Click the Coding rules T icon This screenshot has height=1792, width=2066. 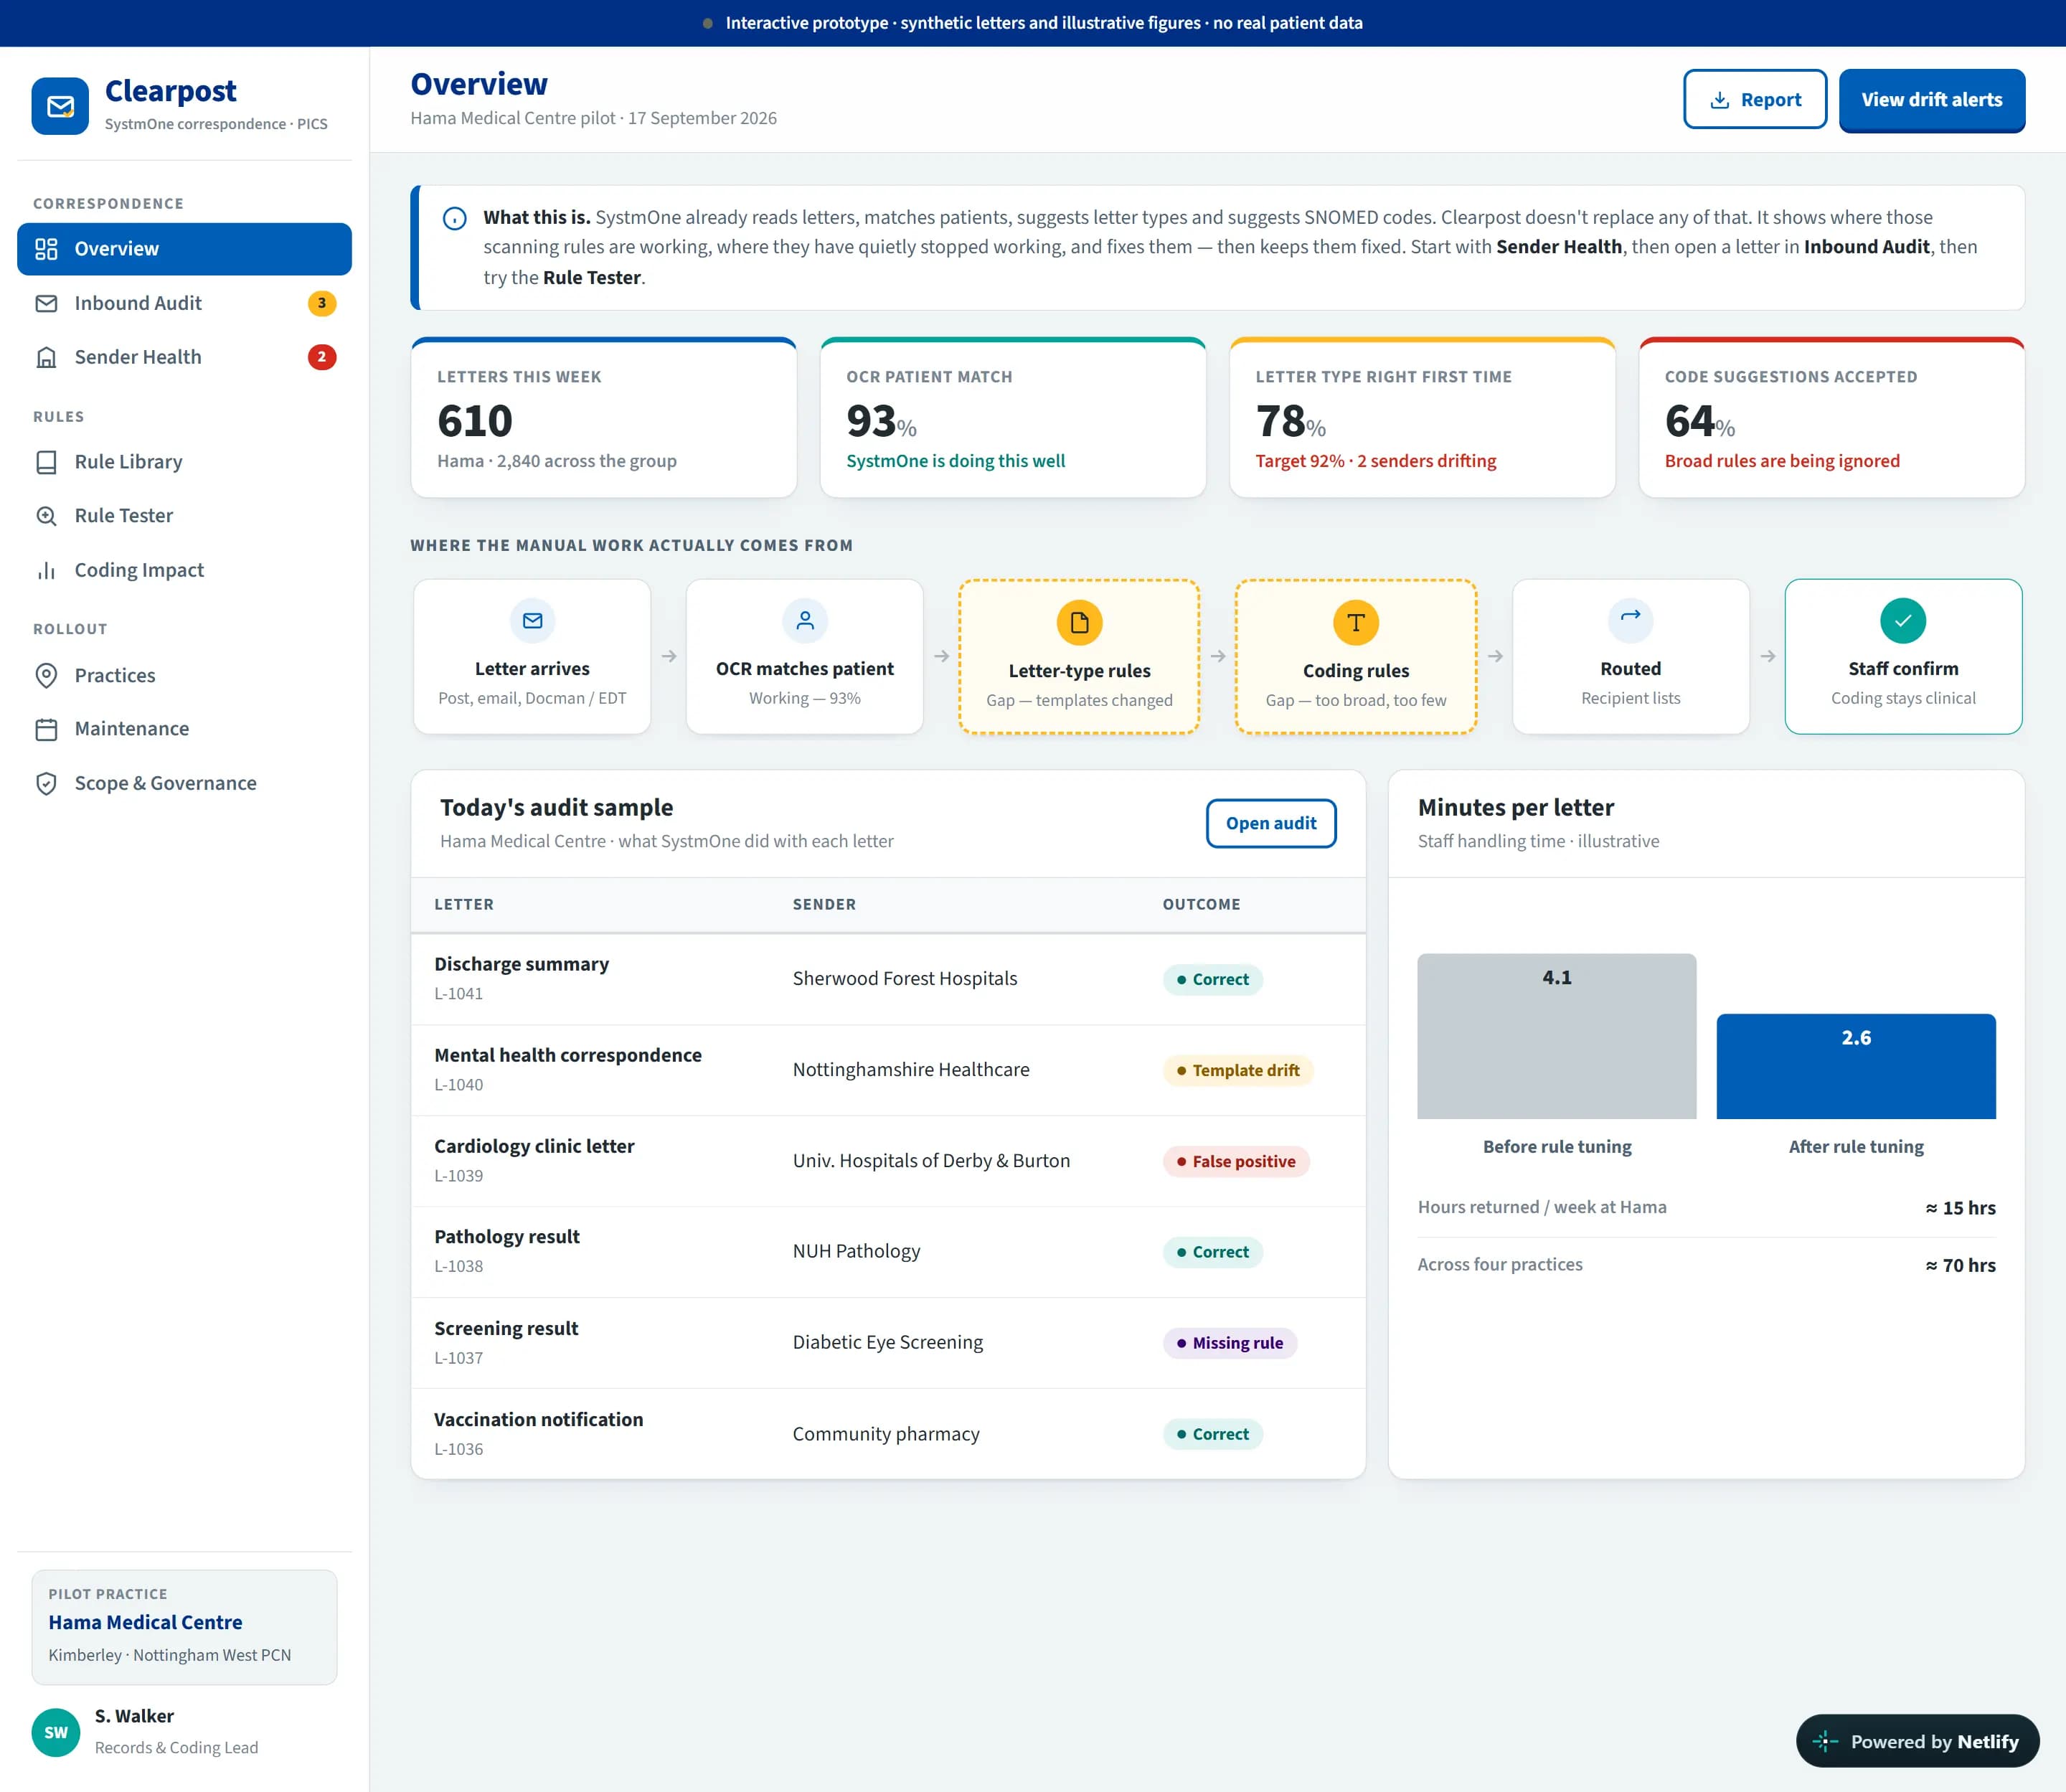pyautogui.click(x=1356, y=623)
